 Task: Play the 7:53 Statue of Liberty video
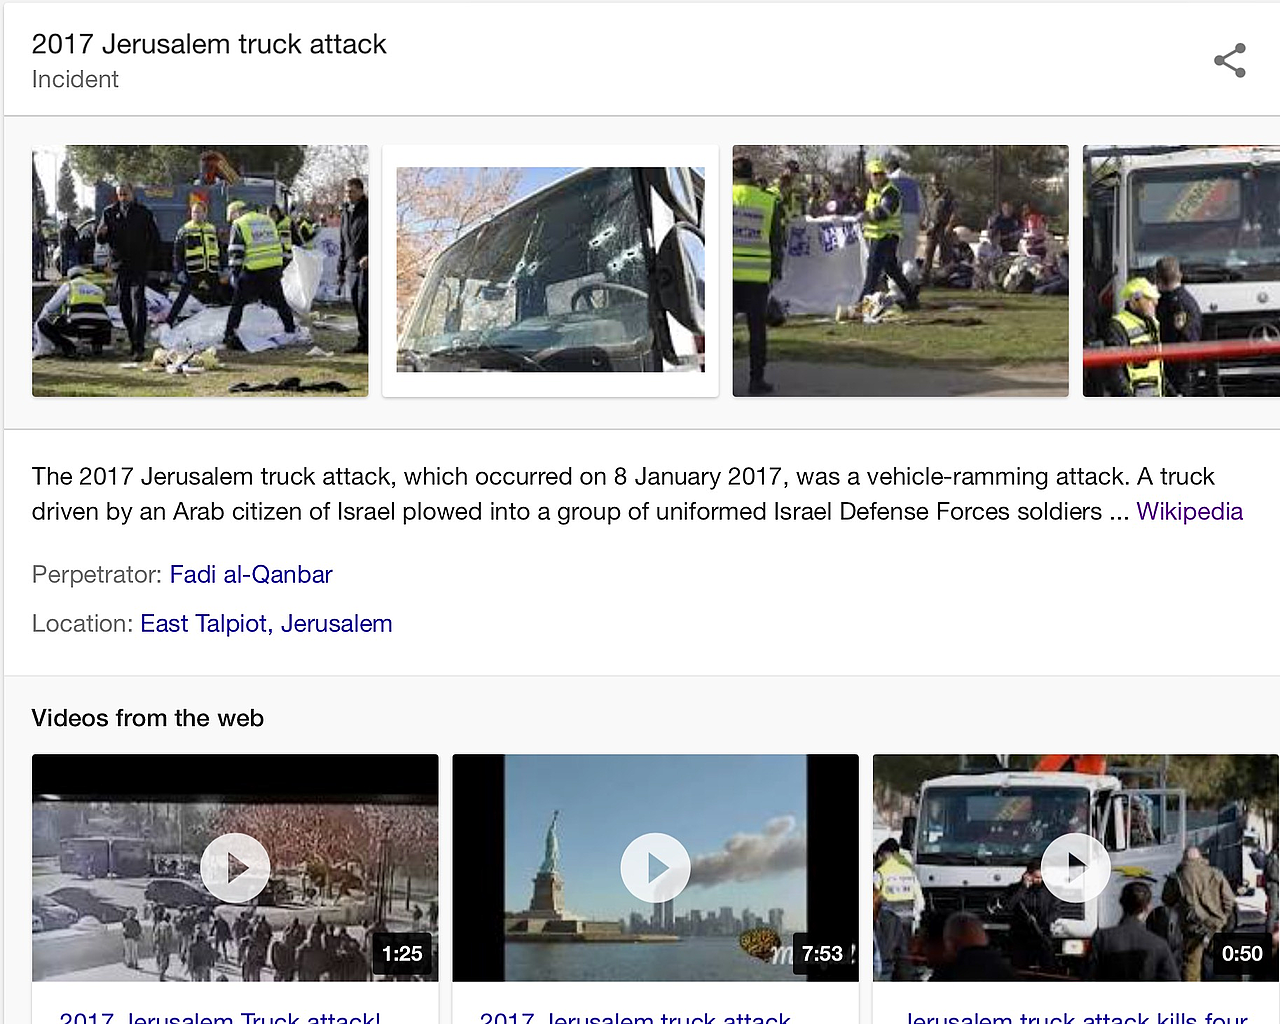pos(655,868)
